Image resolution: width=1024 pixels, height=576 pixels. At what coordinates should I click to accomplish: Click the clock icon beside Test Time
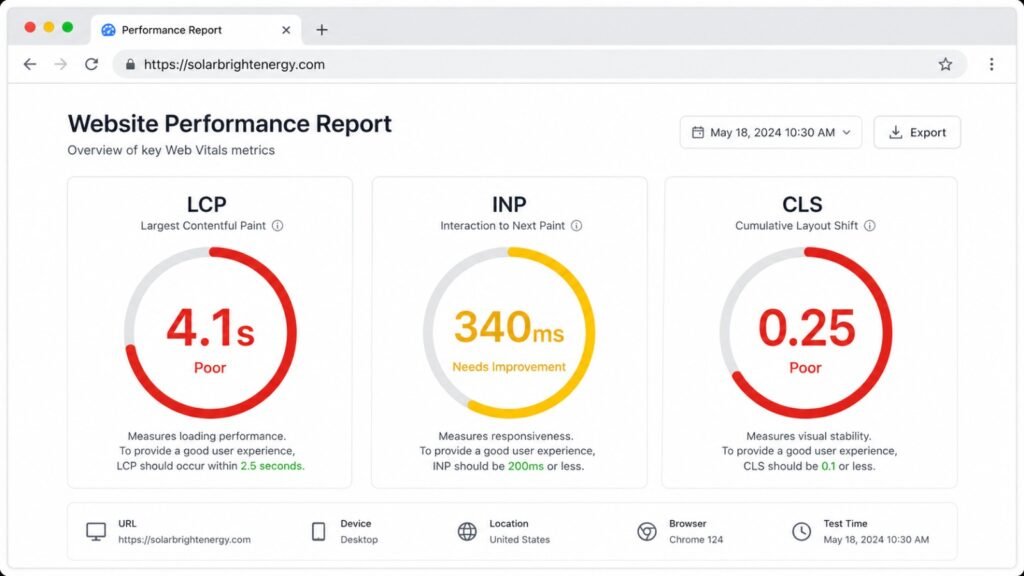(801, 532)
